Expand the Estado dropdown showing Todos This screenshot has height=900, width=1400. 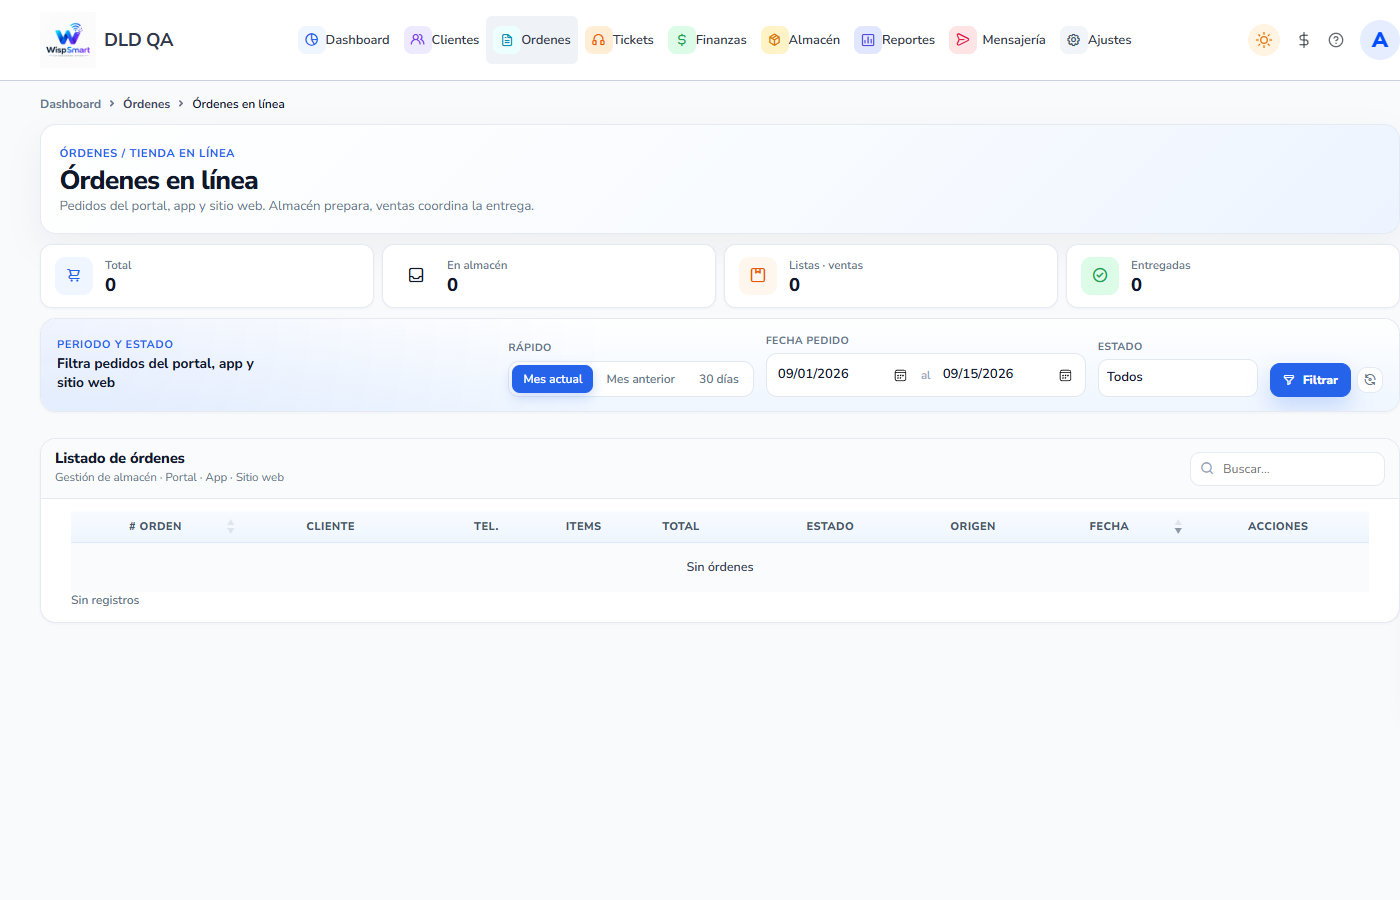pos(1178,377)
